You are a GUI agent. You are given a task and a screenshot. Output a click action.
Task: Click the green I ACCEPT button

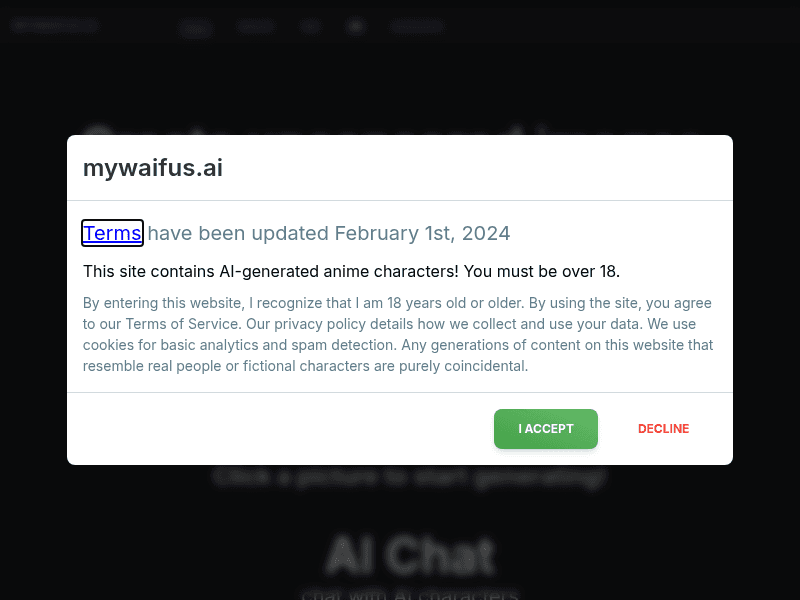pos(545,429)
